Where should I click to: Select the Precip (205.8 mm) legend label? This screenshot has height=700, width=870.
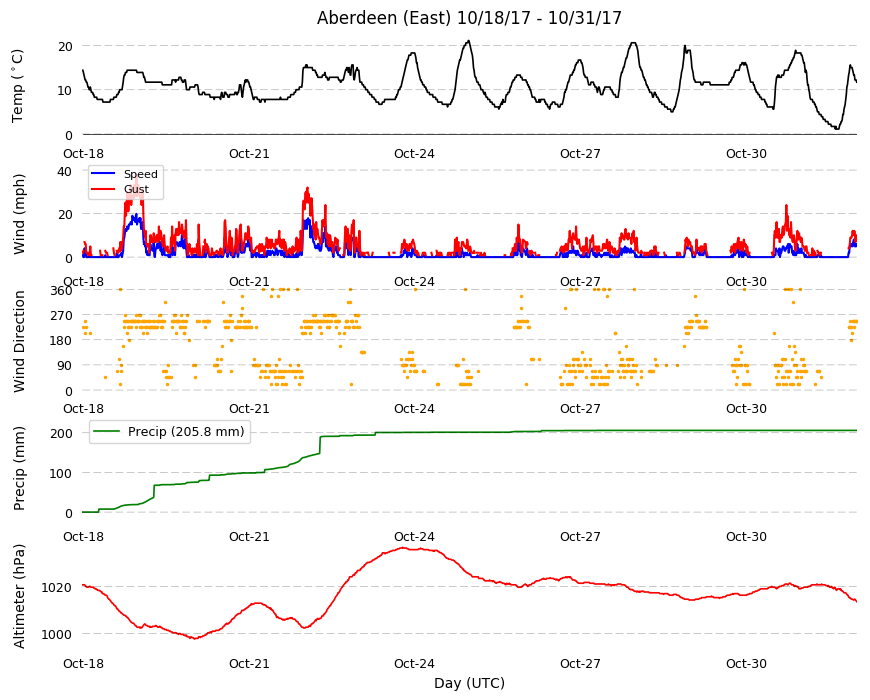(186, 432)
